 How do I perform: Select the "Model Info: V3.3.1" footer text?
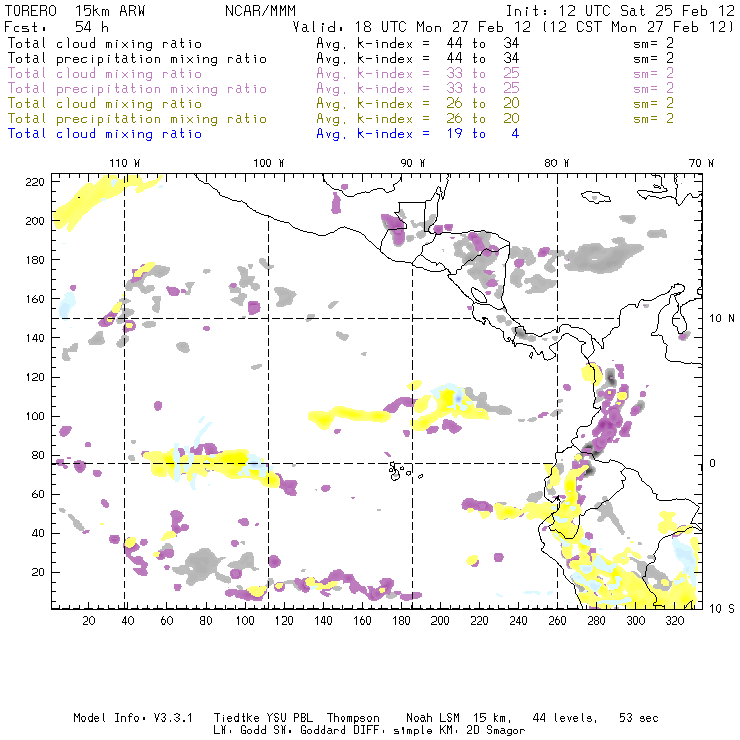click(x=133, y=718)
